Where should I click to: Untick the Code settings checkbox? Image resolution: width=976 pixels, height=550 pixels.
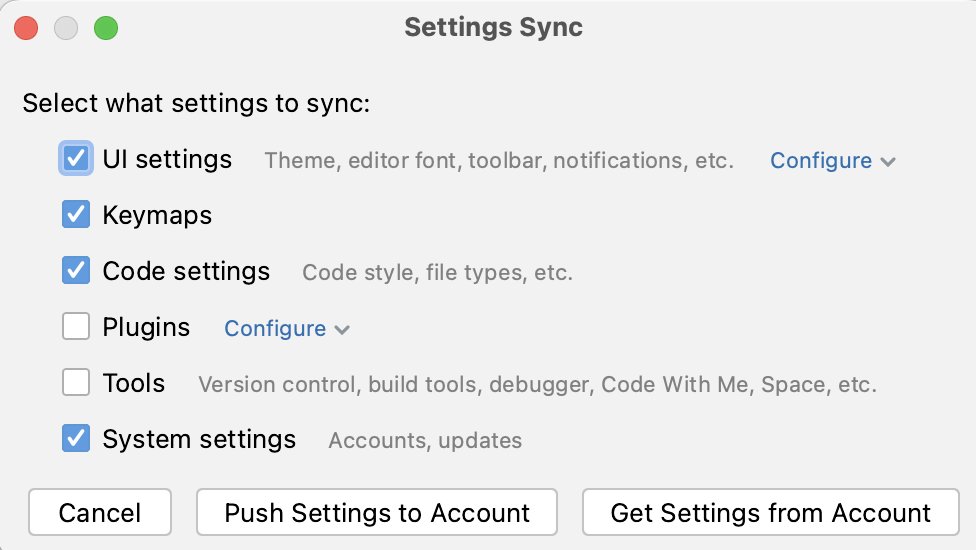pos(76,270)
